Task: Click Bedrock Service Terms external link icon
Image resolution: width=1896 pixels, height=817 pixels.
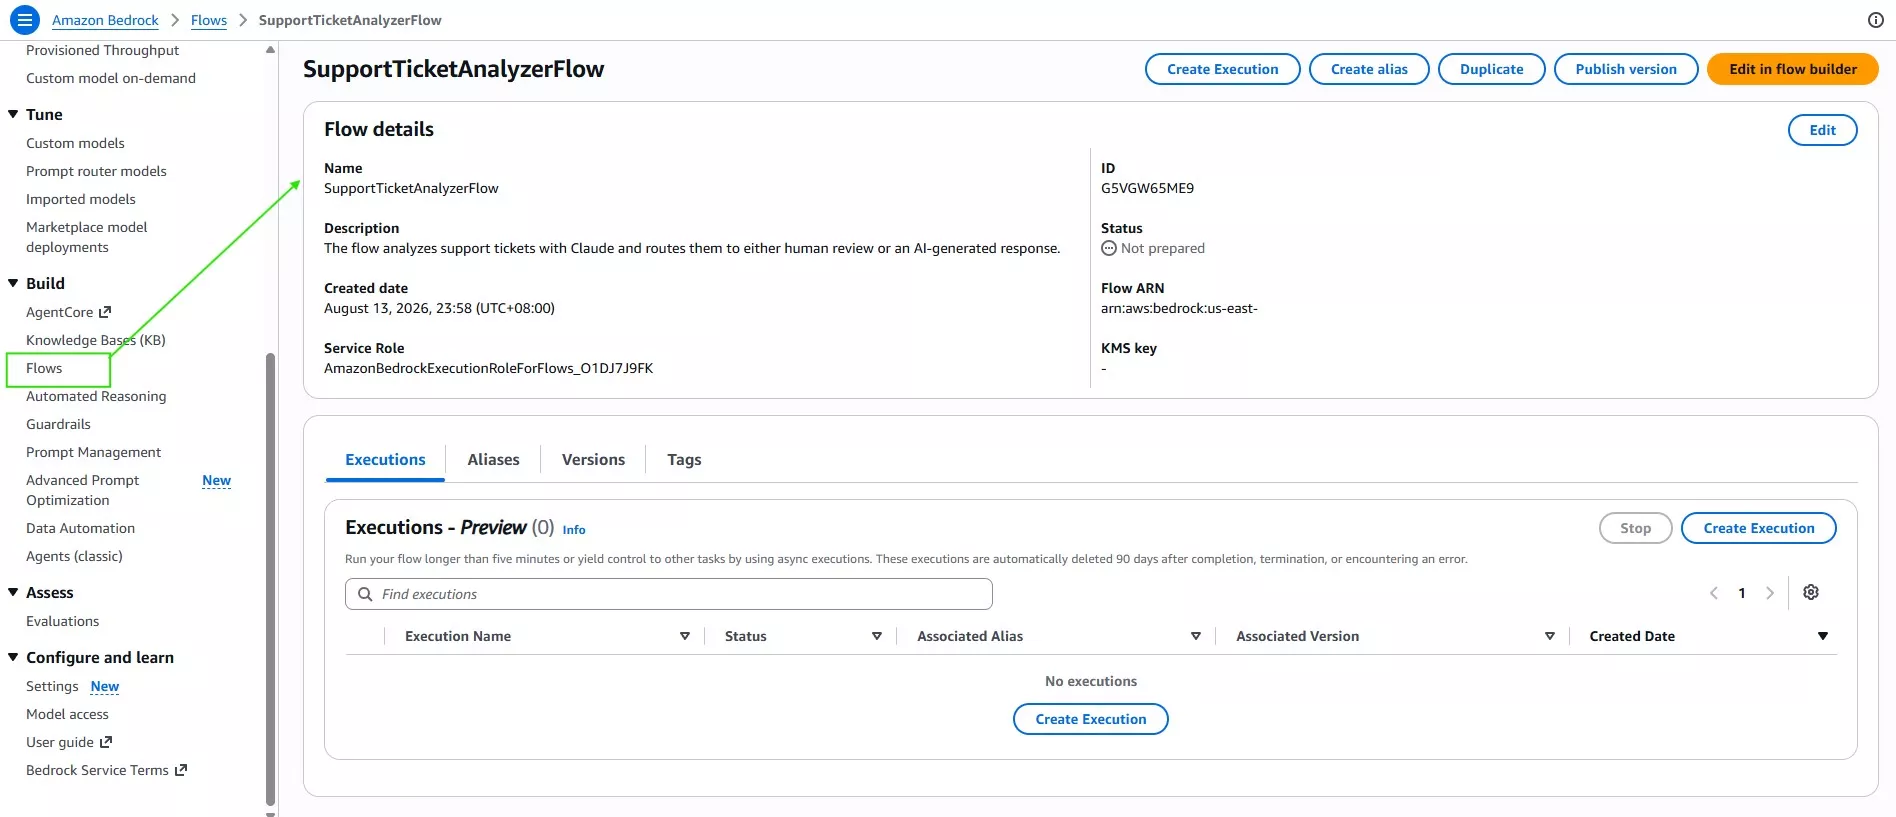Action: (181, 770)
